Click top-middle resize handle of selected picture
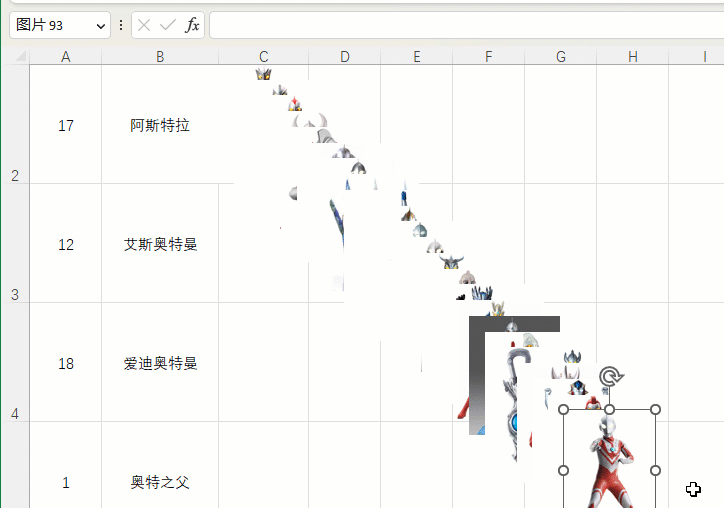This screenshot has width=724, height=508. pos(609,410)
